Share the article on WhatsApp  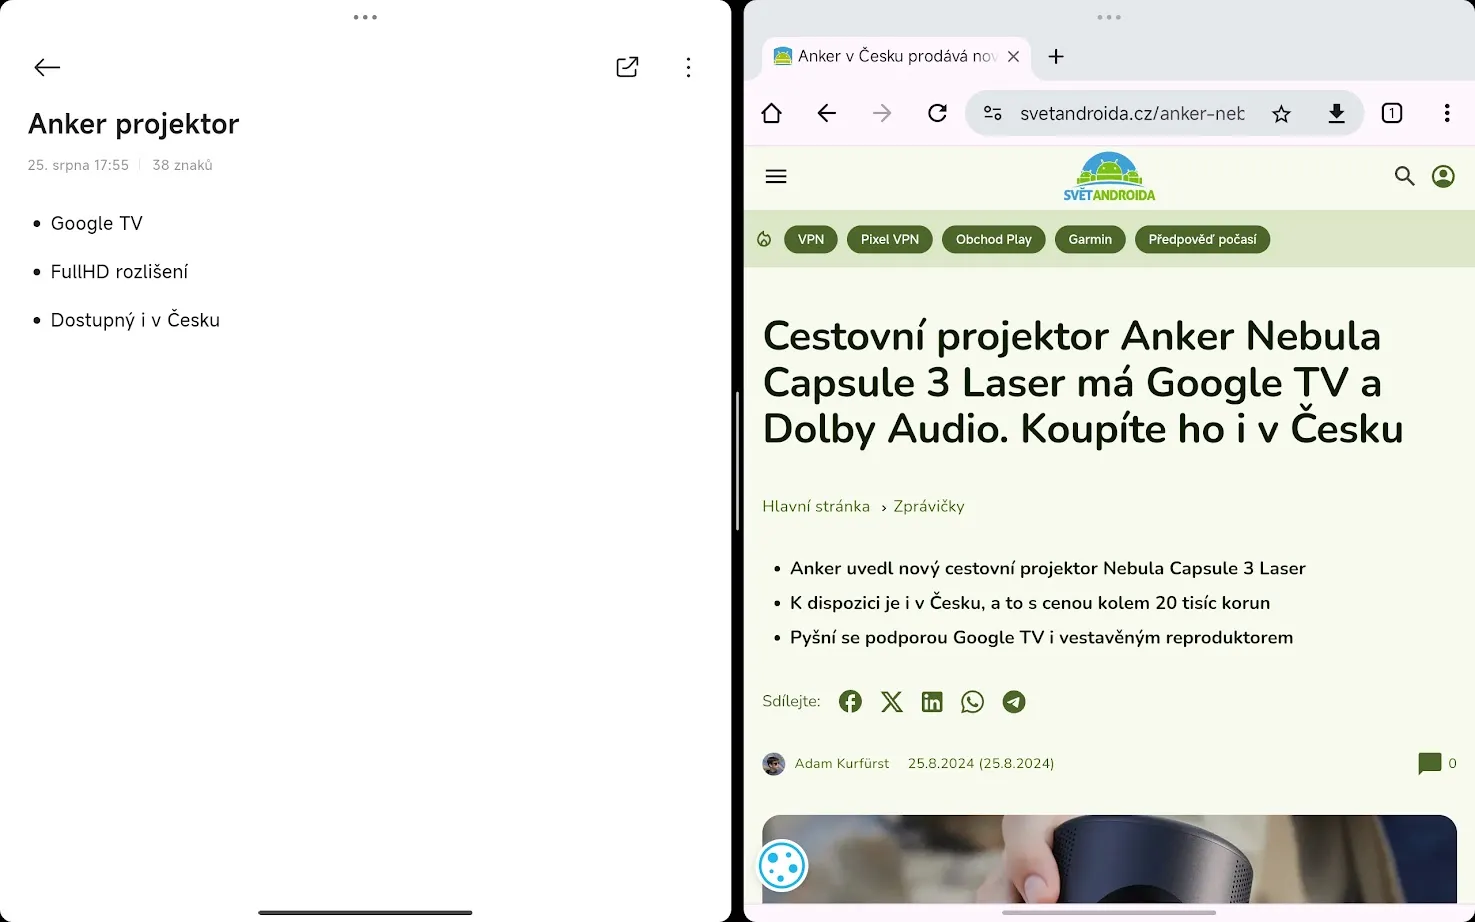click(x=972, y=702)
